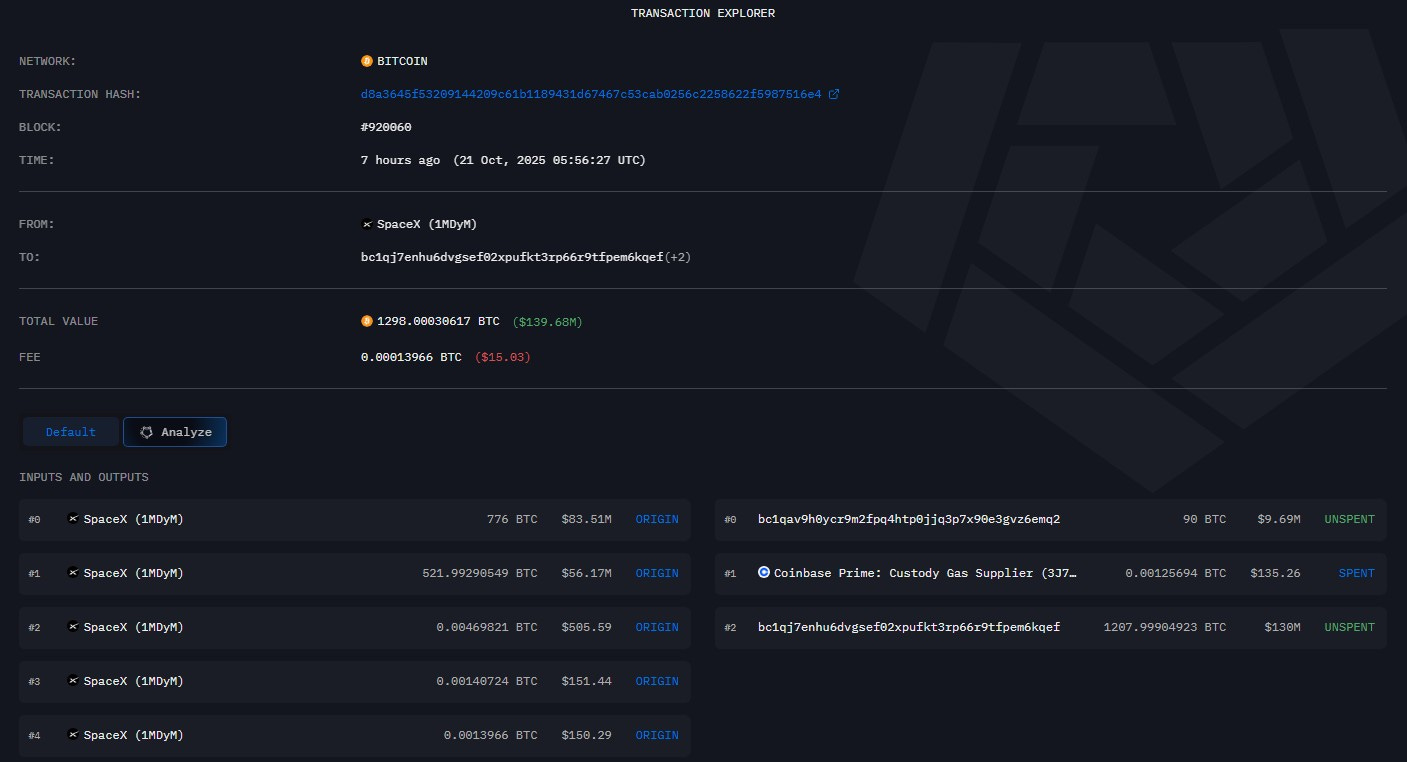Click UNSPENT status on 1207.99904923 BTC output
Viewport: 1407px width, 762px height.
1350,627
